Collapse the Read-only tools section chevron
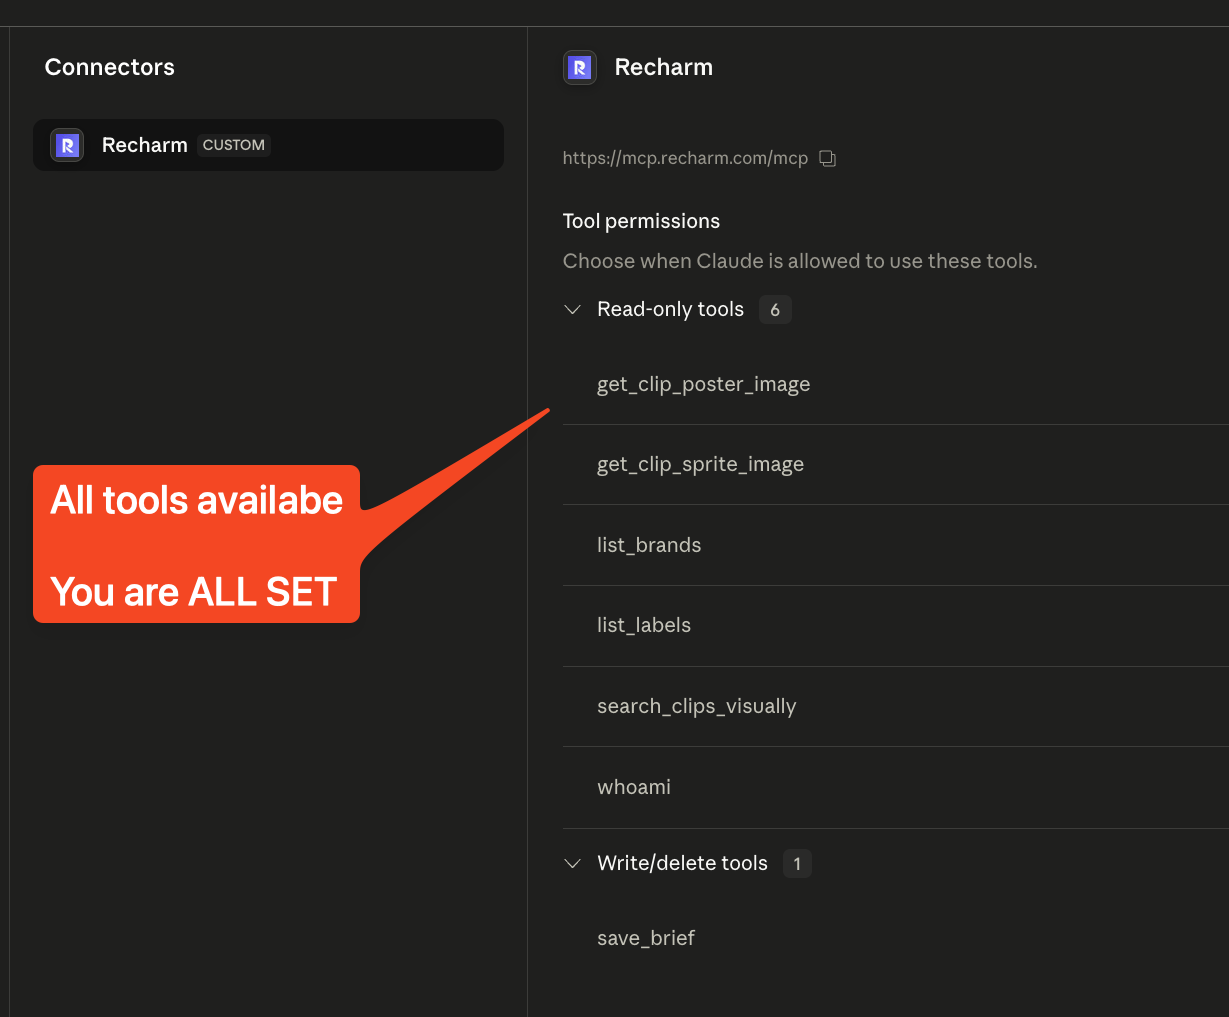The height and width of the screenshot is (1017, 1229). 573,310
